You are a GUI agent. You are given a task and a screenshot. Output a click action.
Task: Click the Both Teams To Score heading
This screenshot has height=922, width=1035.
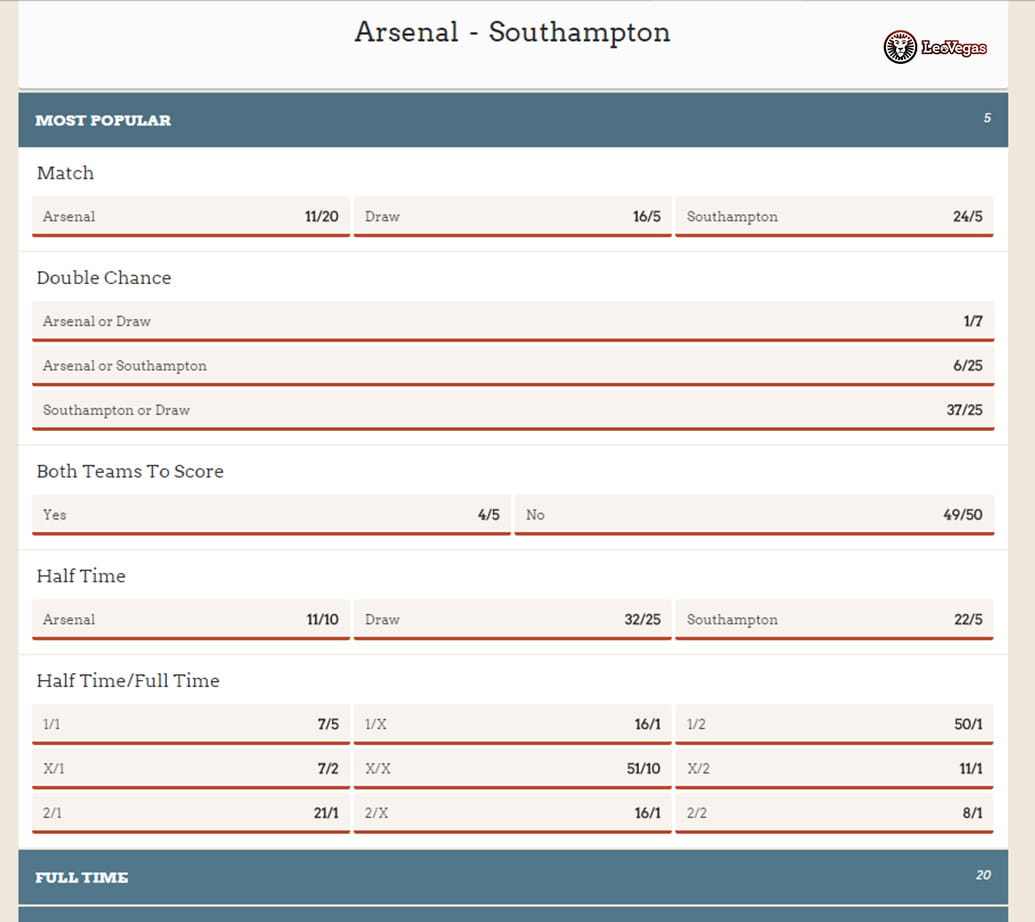pos(130,471)
